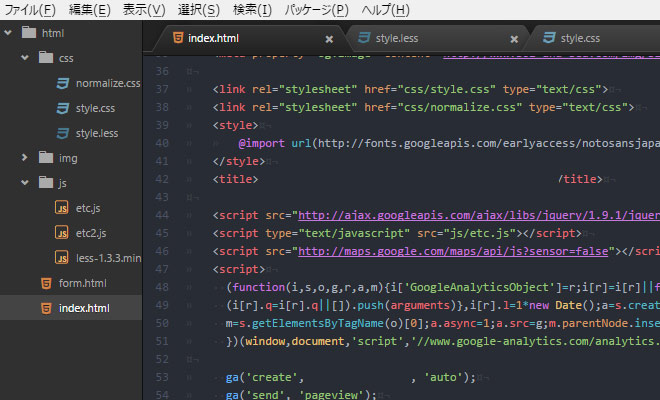Screen dimensions: 660x400
Task: Open normalize.css from the tree
Action: 108,83
